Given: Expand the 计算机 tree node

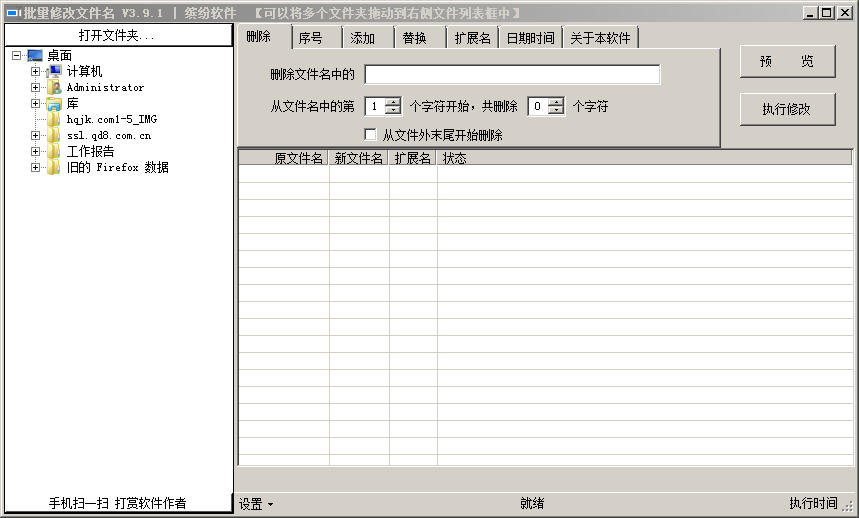Looking at the screenshot, I should coord(36,72).
